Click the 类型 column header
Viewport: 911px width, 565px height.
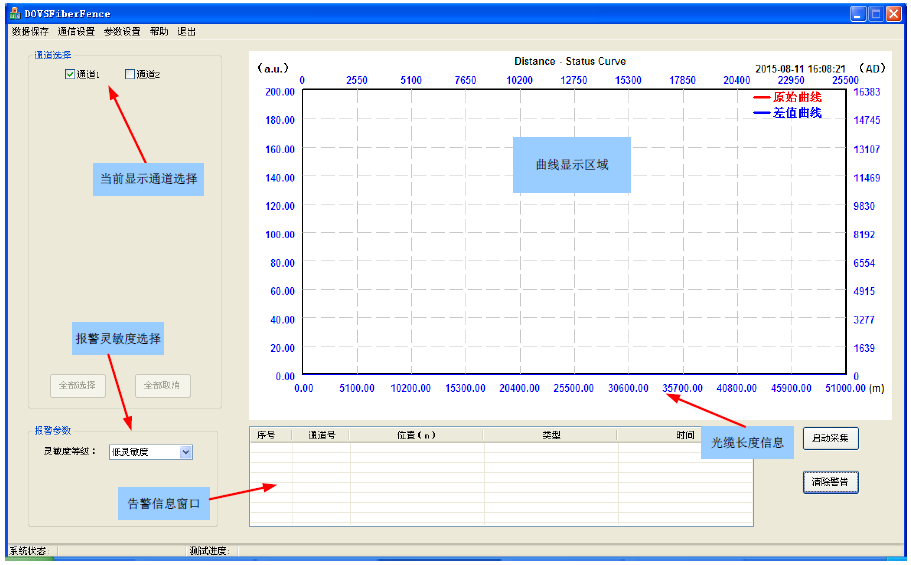point(551,435)
